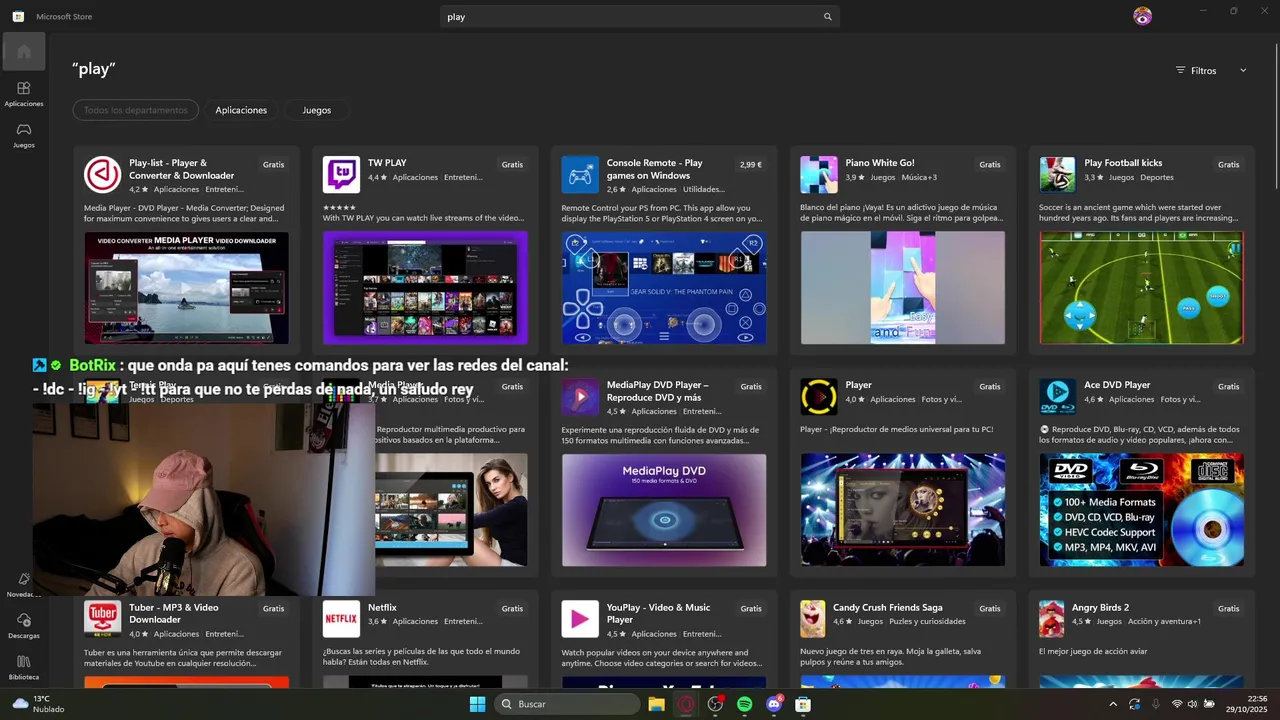Open Descargas in the left sidebar
Viewport: 1280px width, 720px height.
24,626
